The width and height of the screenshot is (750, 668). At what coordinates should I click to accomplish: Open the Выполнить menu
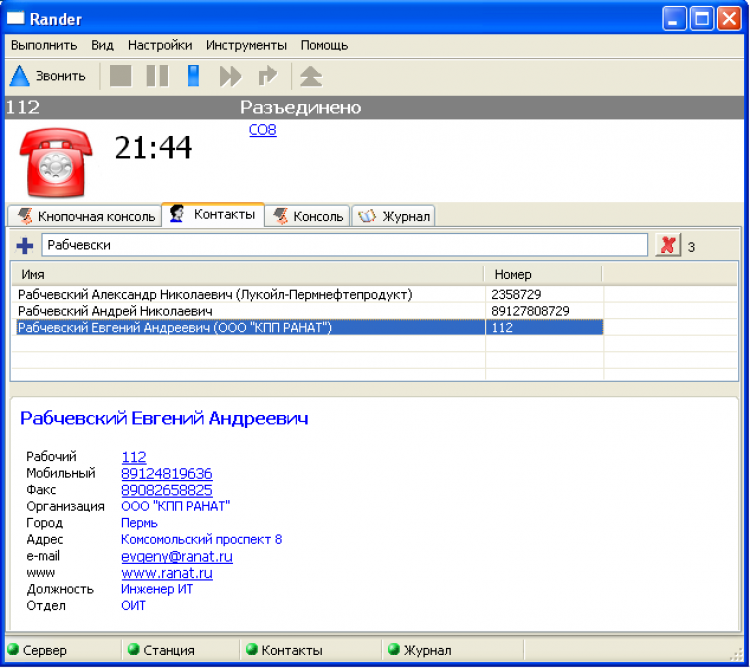pyautogui.click(x=44, y=45)
